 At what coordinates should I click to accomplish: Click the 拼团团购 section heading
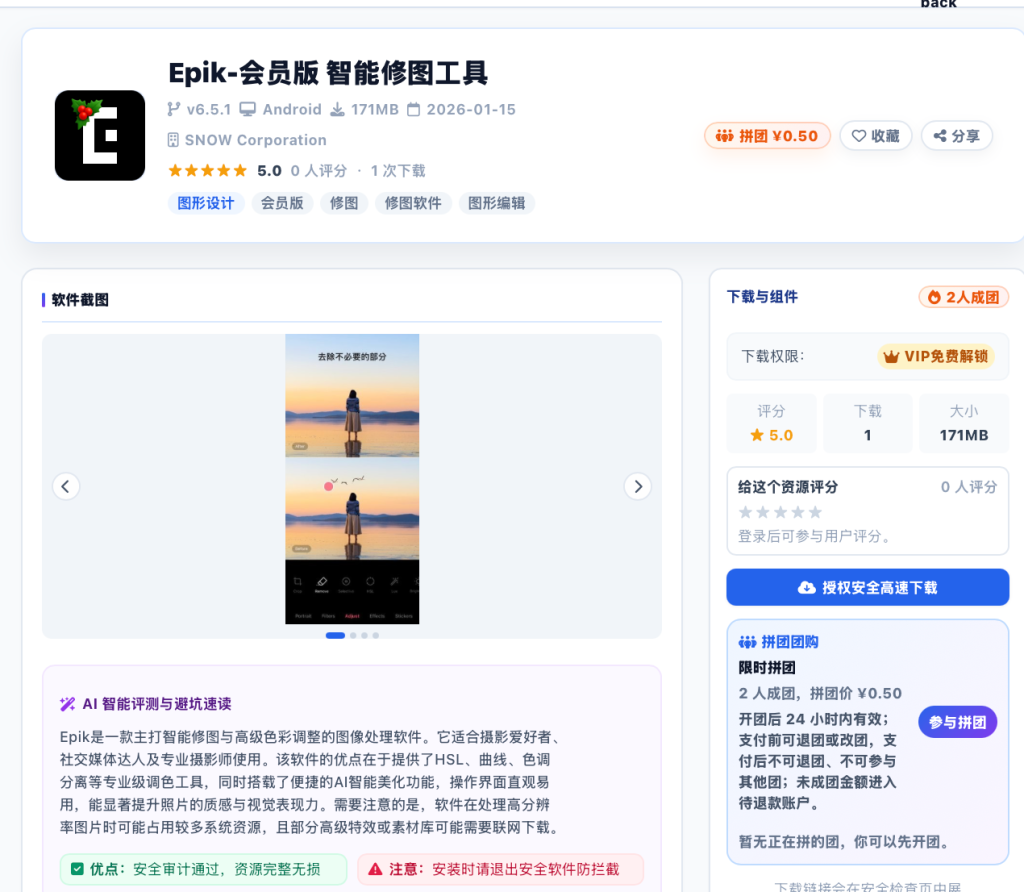point(790,642)
